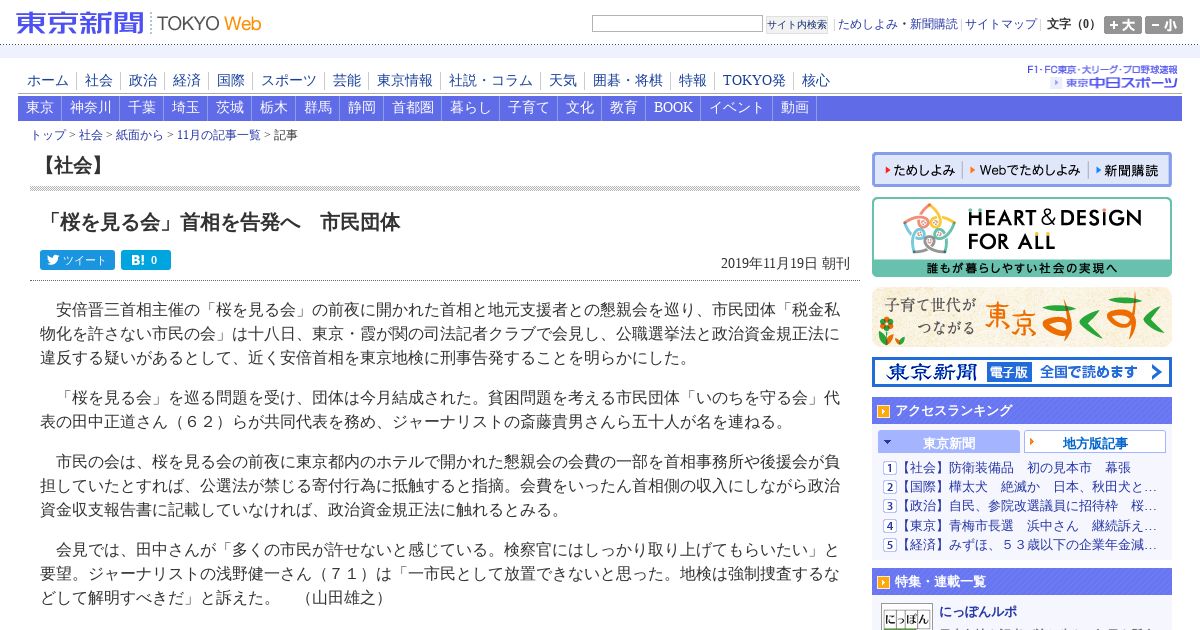Open ranking 3 自民、参院改選議員に招待枠 article
The height and width of the screenshot is (630, 1200).
click(x=1028, y=506)
